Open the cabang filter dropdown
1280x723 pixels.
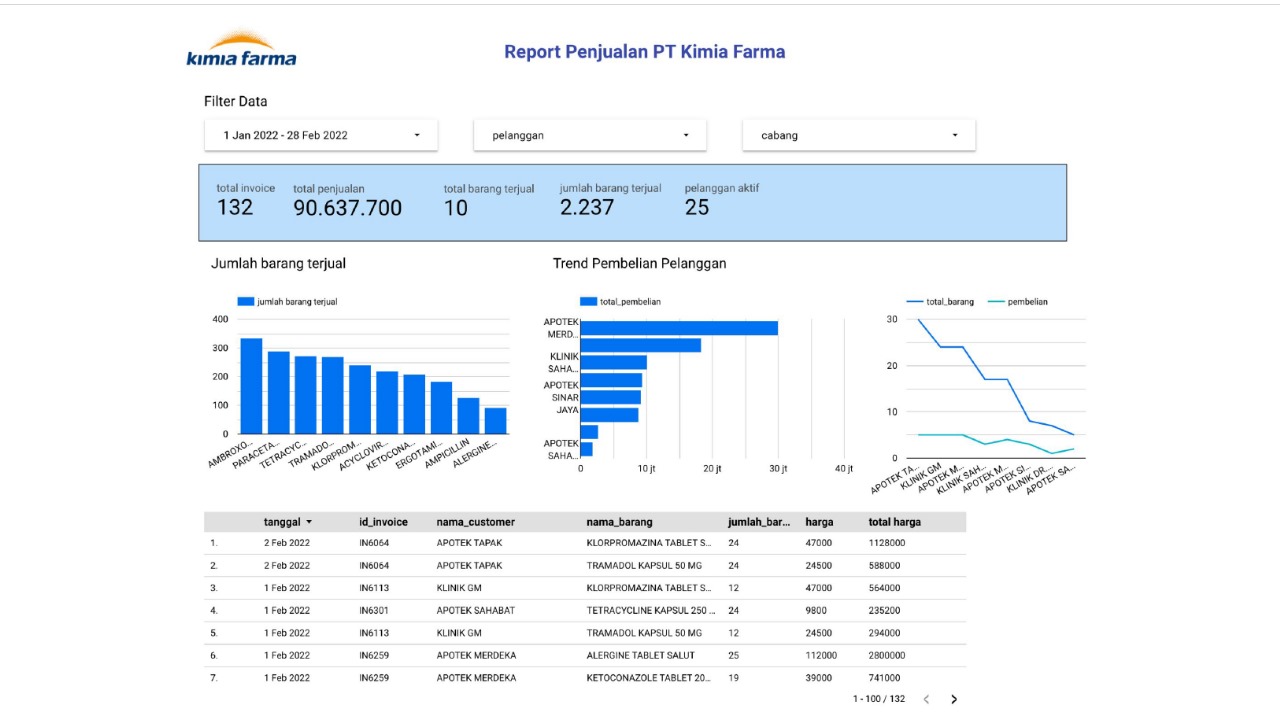859,135
